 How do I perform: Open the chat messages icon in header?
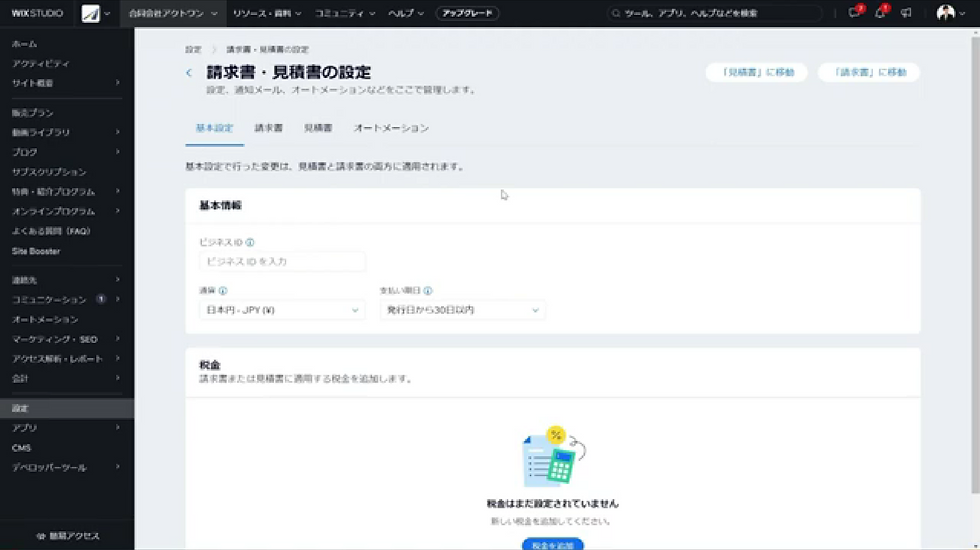[x=854, y=12]
